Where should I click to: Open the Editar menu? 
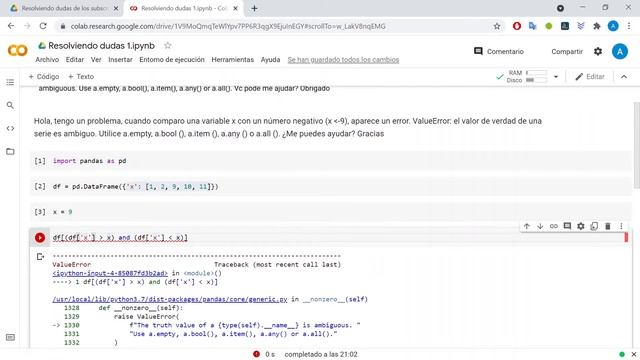[75, 60]
